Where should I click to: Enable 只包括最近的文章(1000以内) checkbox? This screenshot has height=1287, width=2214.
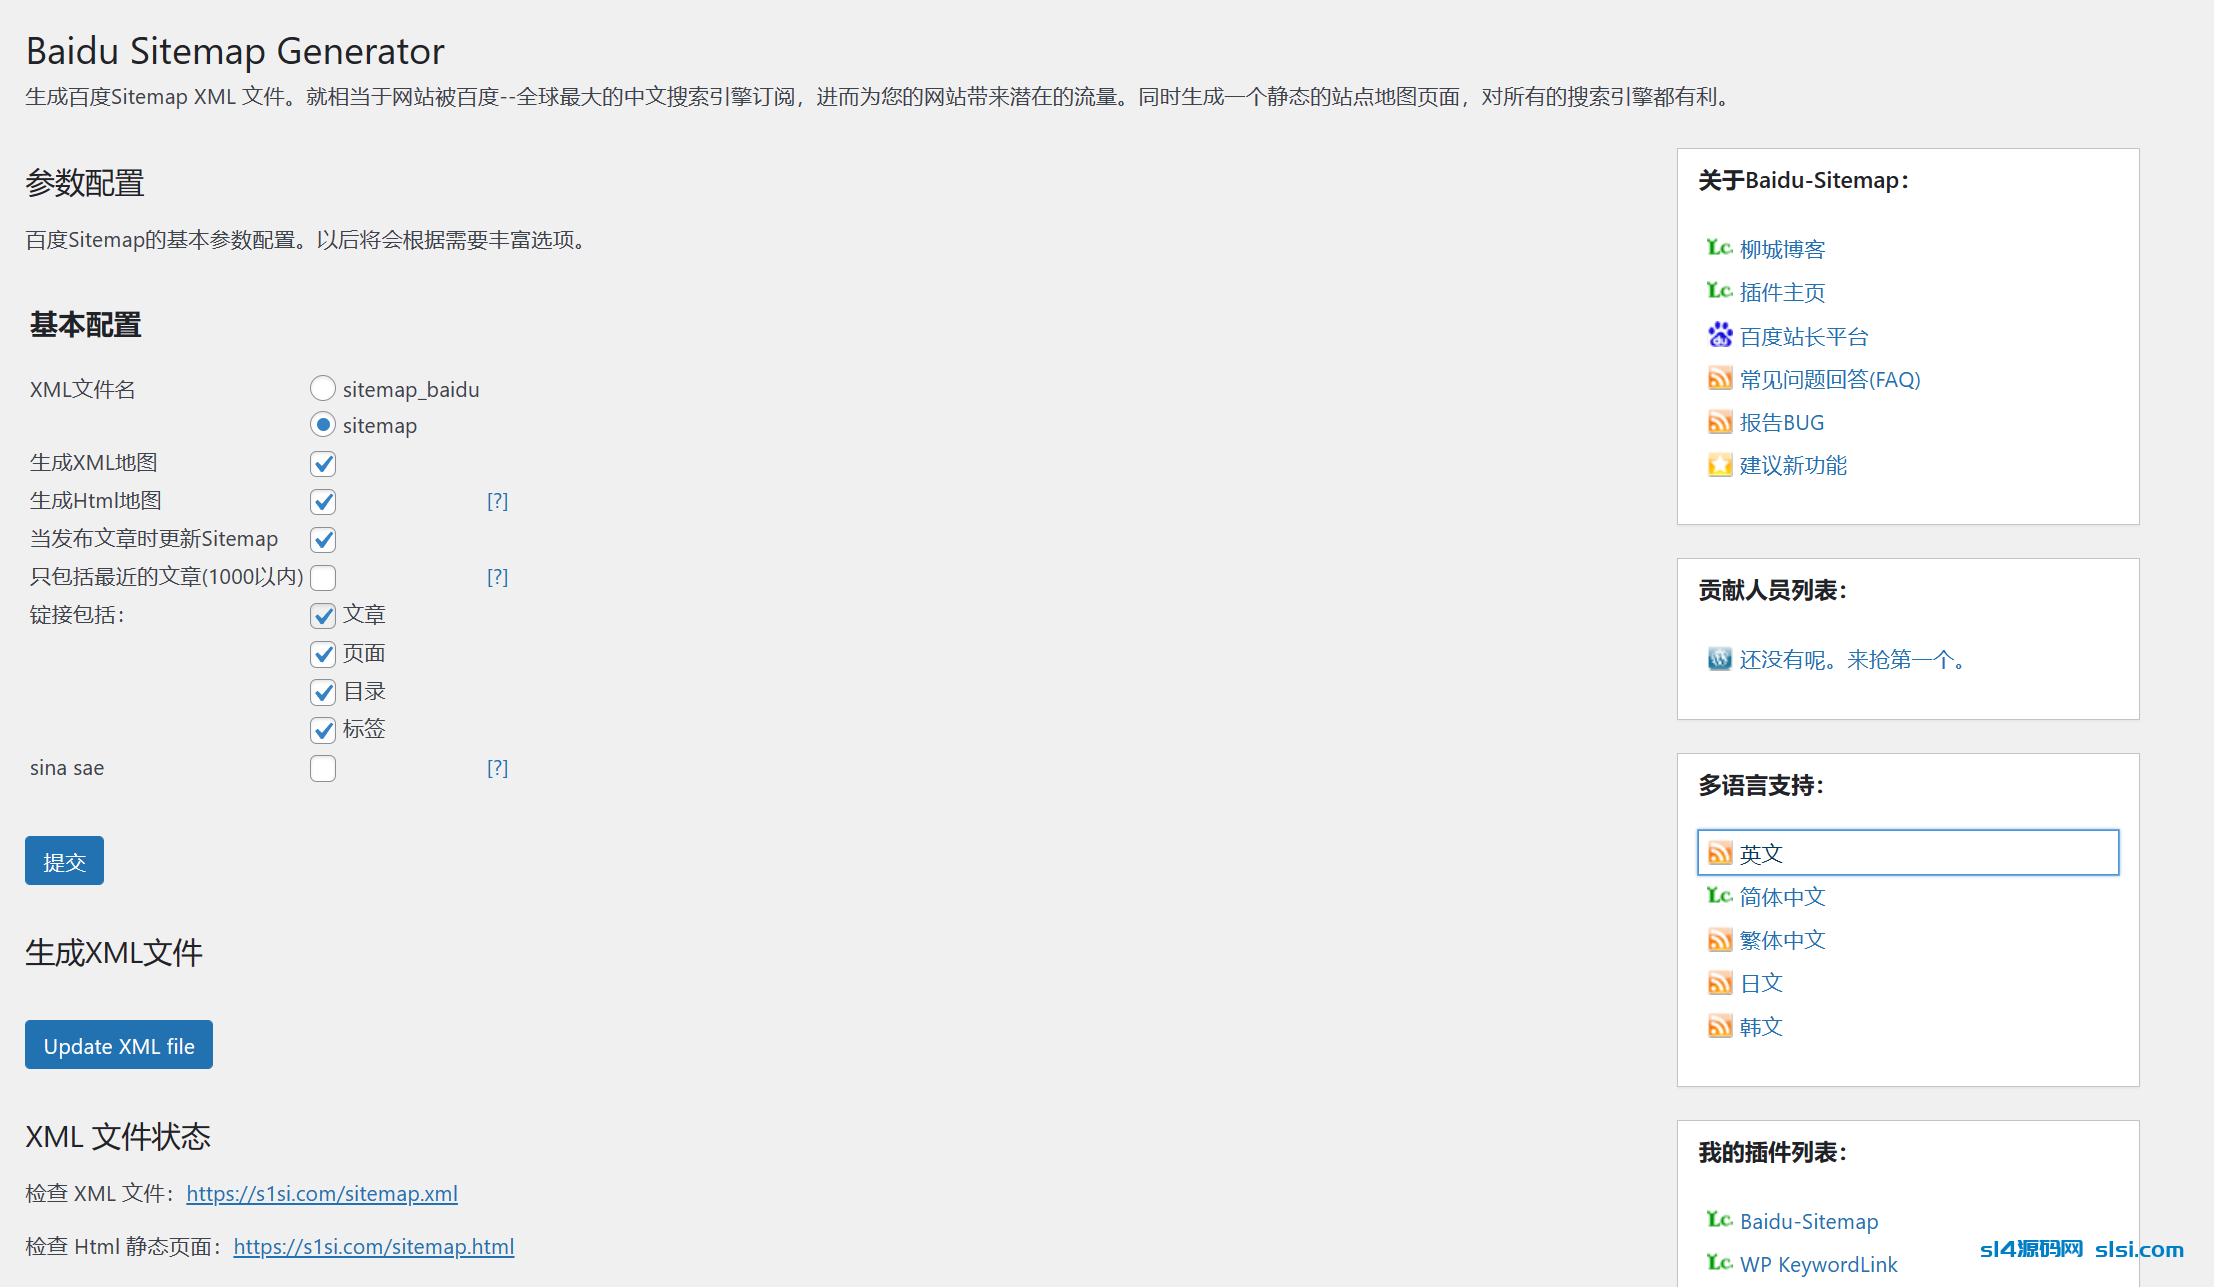click(x=323, y=578)
